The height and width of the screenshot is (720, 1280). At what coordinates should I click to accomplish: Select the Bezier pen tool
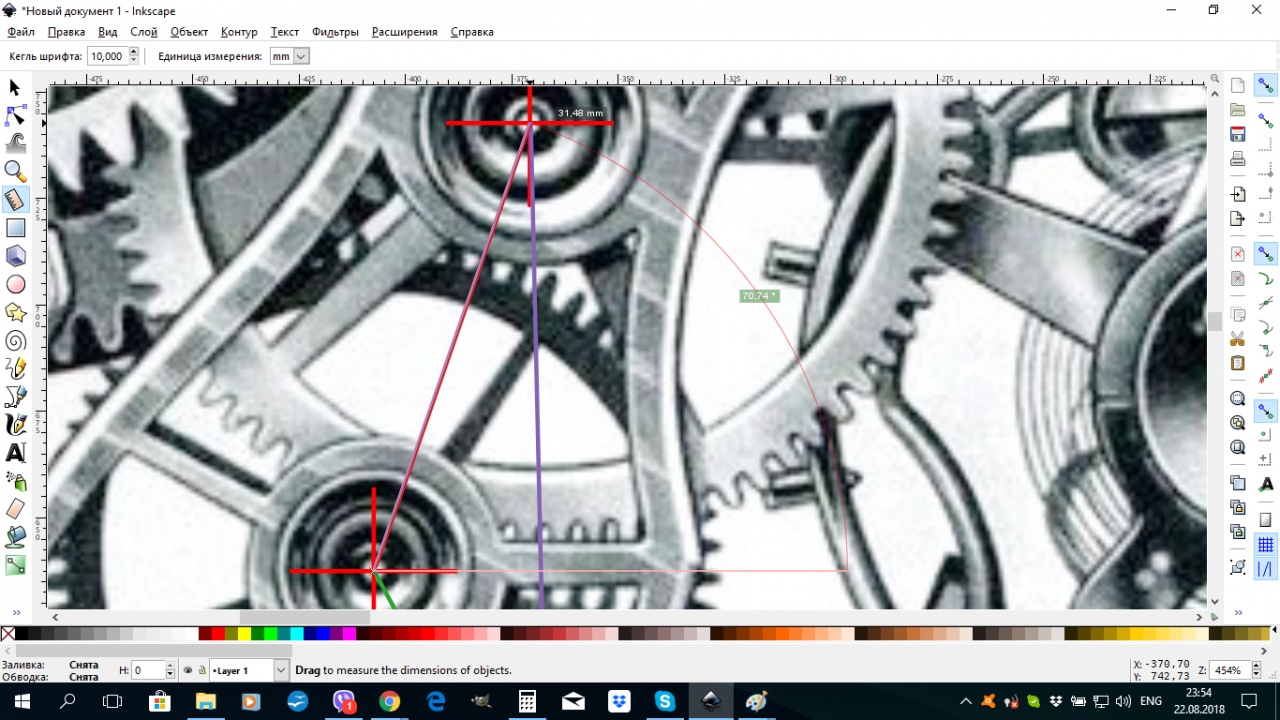point(15,397)
